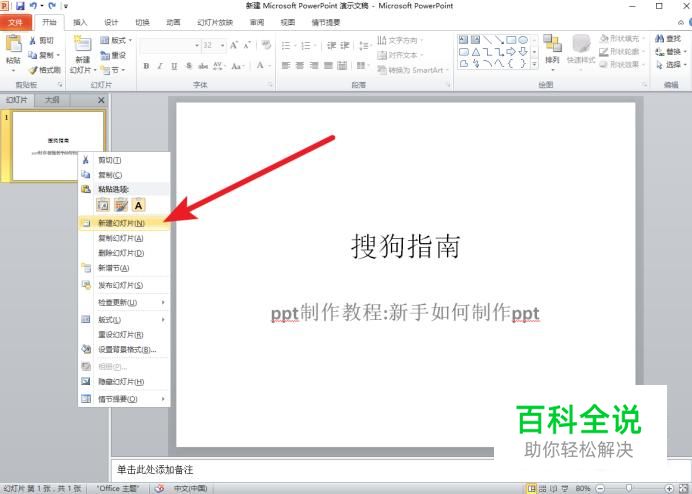Select the right arrow shape in gallery
The image size is (692, 494).
(511, 52)
